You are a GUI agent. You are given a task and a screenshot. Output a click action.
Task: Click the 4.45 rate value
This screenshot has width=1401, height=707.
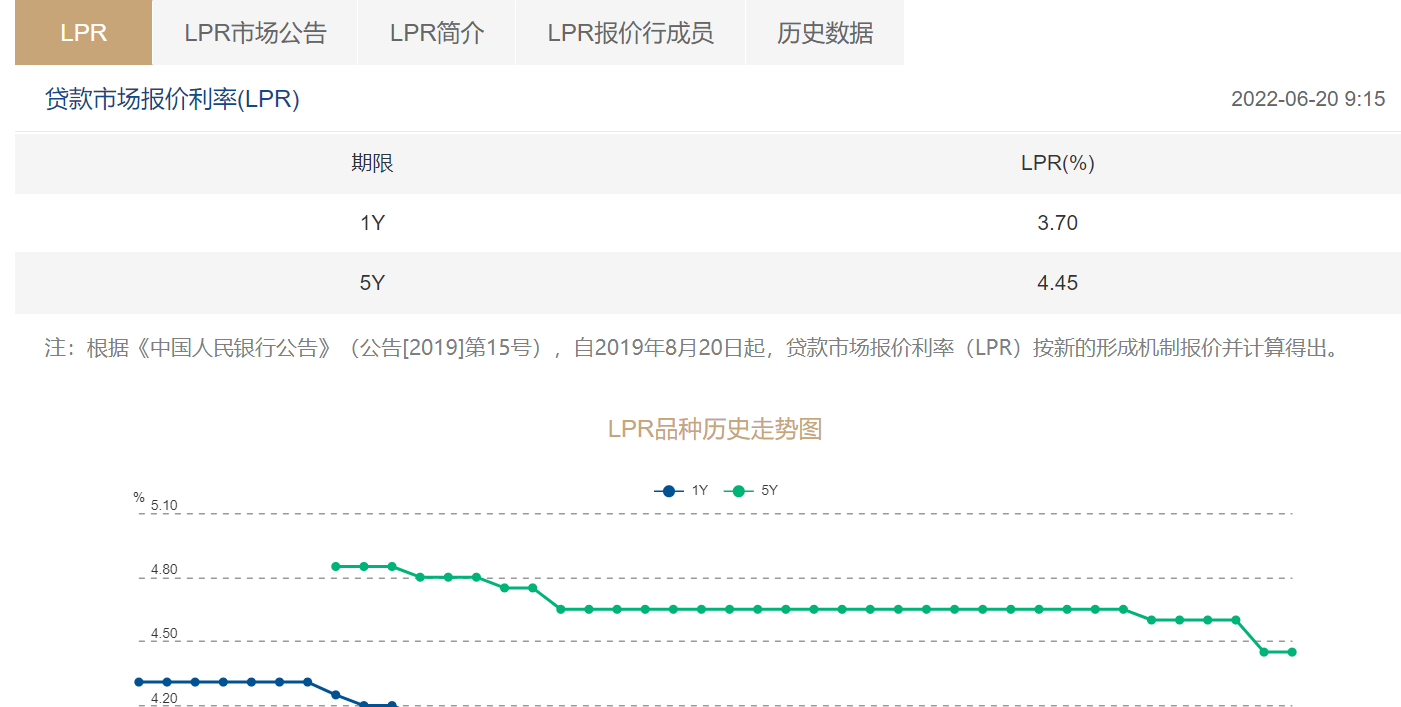[x=1057, y=283]
